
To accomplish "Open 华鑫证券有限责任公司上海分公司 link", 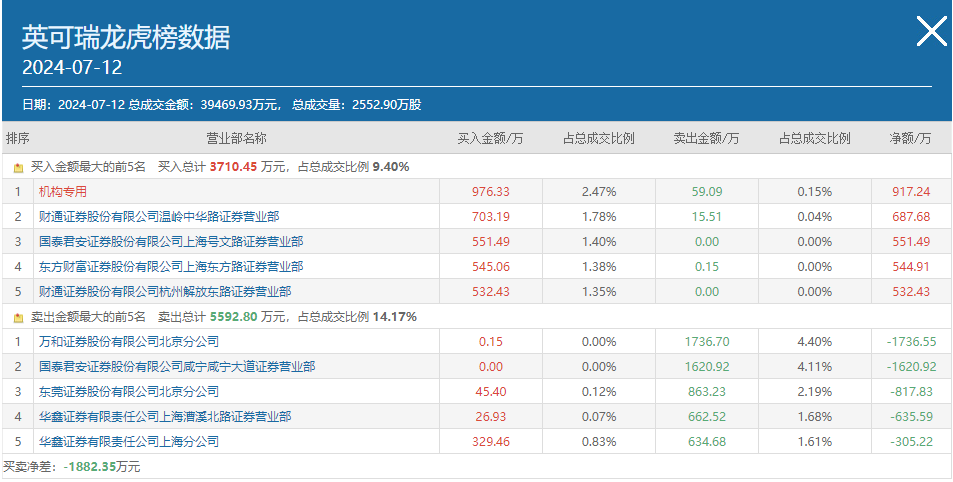I will click(128, 441).
